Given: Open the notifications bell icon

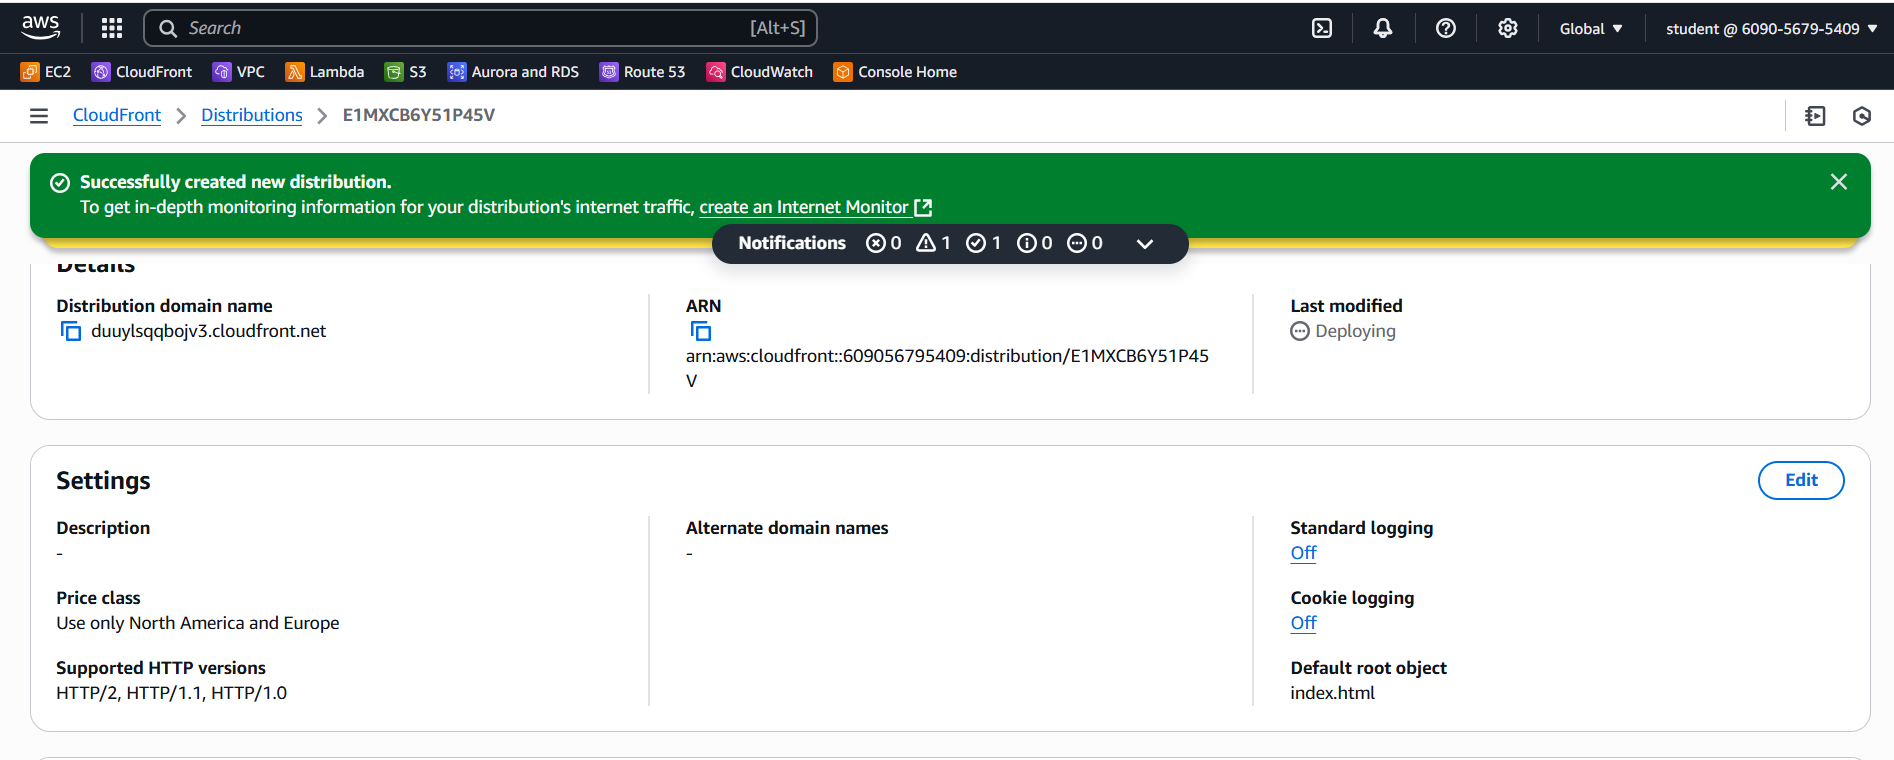Looking at the screenshot, I should tap(1383, 28).
